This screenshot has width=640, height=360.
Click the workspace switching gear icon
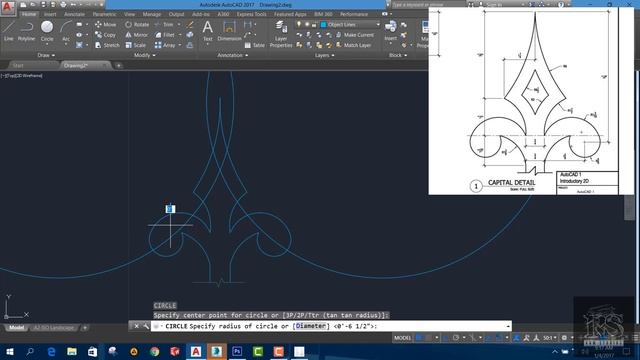click(564, 338)
